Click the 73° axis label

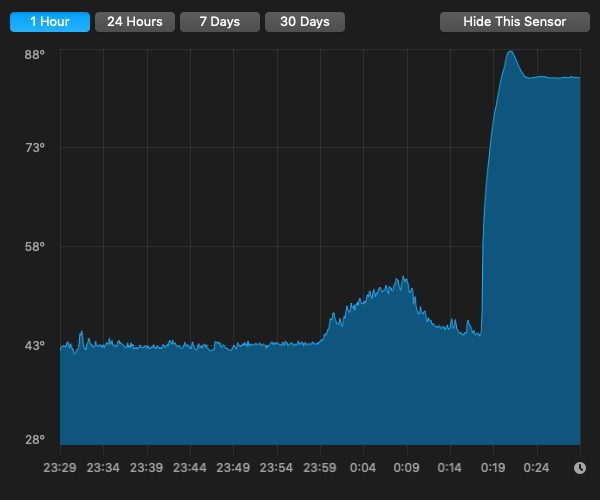[x=35, y=147]
